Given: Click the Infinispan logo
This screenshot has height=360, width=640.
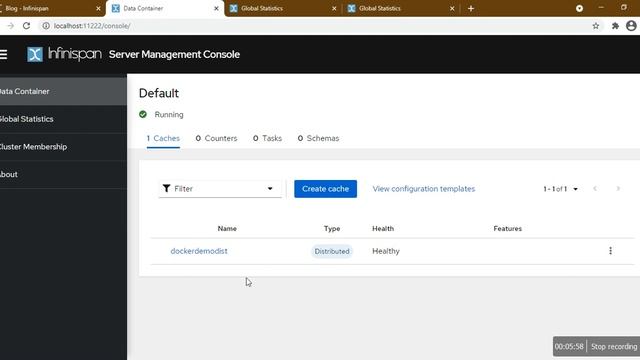Looking at the screenshot, I should [x=64, y=54].
